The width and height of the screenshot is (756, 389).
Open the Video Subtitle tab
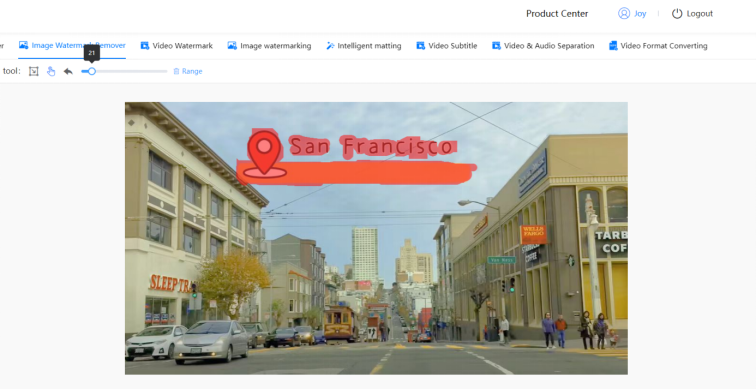(x=446, y=46)
